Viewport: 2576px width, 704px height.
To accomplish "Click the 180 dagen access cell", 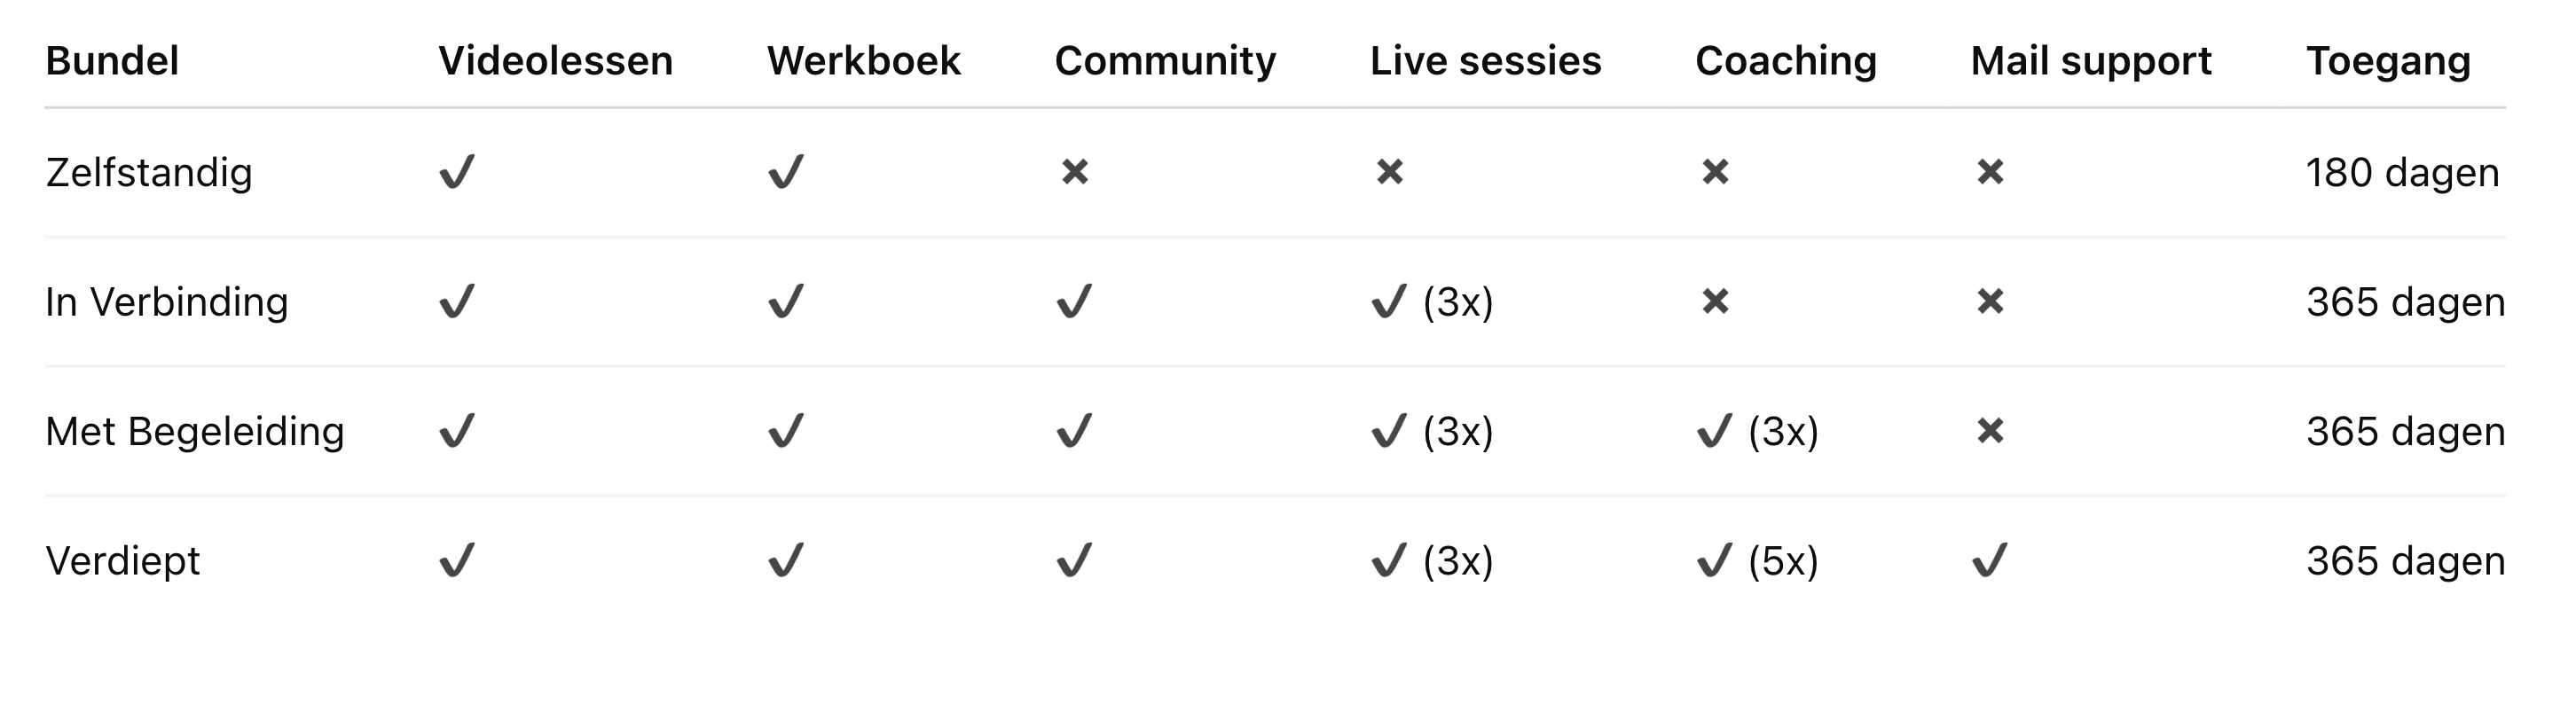I will point(2402,172).
